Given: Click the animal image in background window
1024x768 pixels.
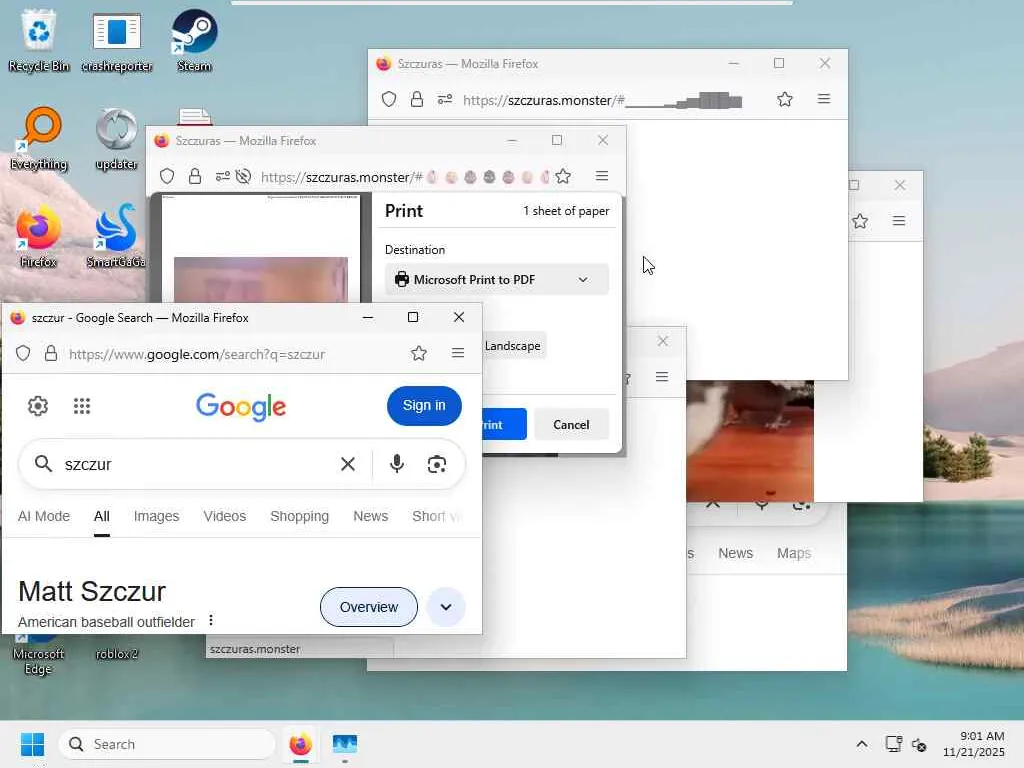Looking at the screenshot, I should [x=750, y=441].
